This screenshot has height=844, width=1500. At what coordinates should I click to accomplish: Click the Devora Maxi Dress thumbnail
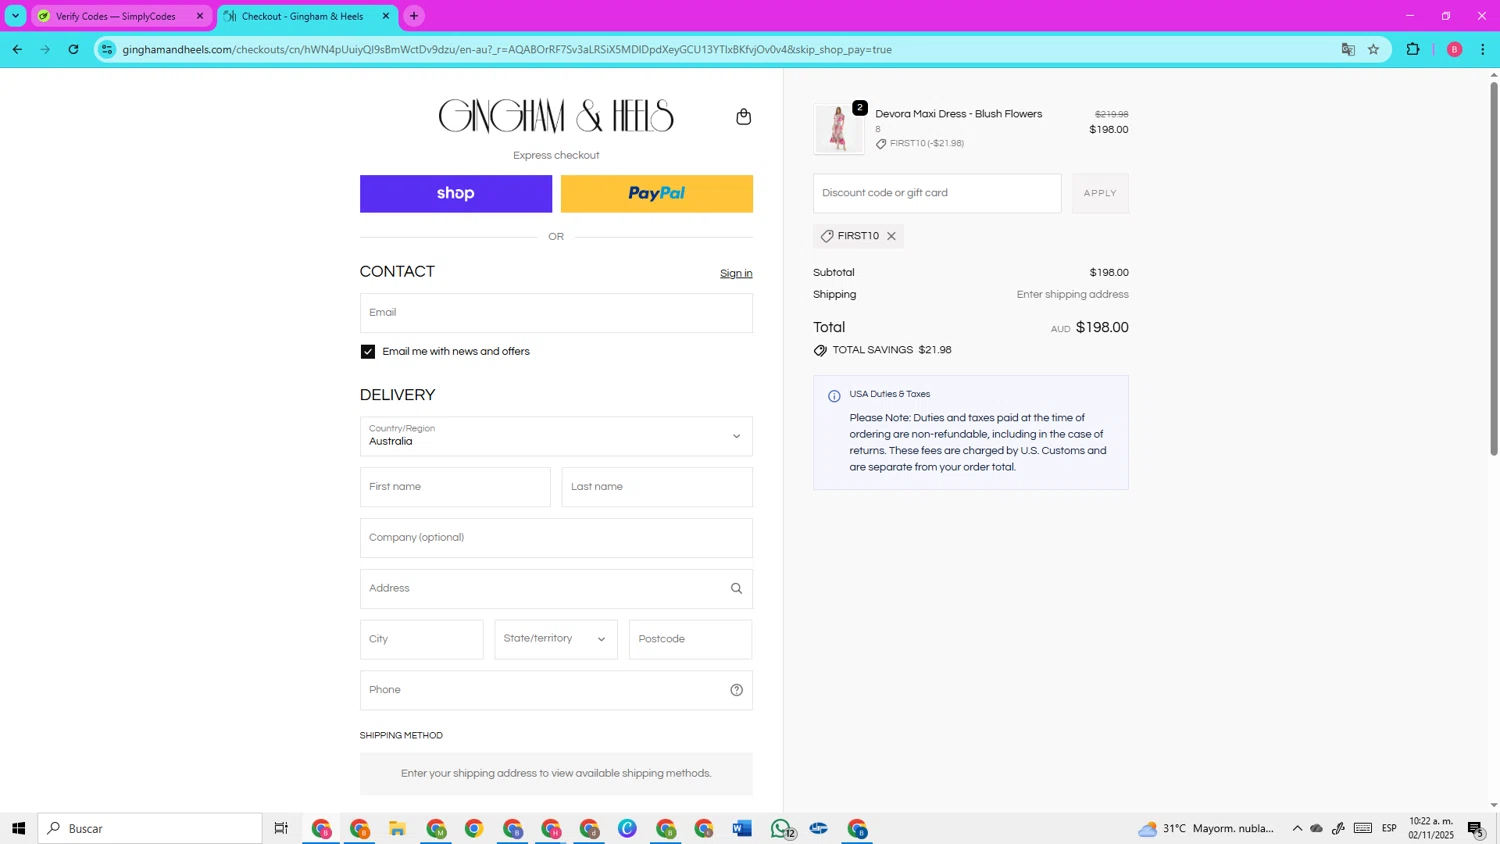pyautogui.click(x=838, y=129)
